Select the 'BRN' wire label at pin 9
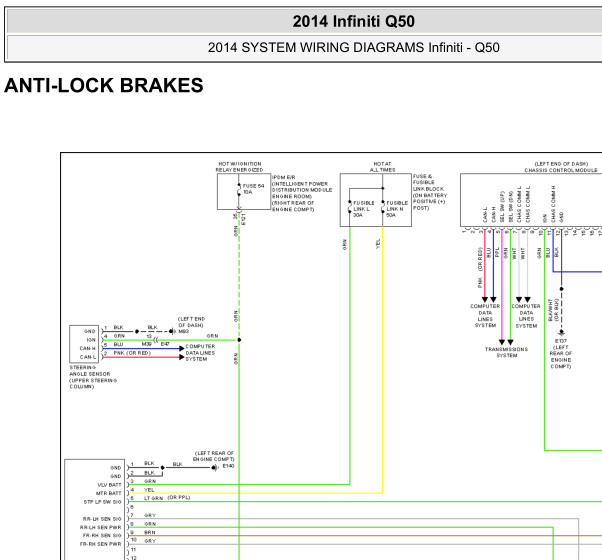This screenshot has width=602, height=560. (150, 532)
